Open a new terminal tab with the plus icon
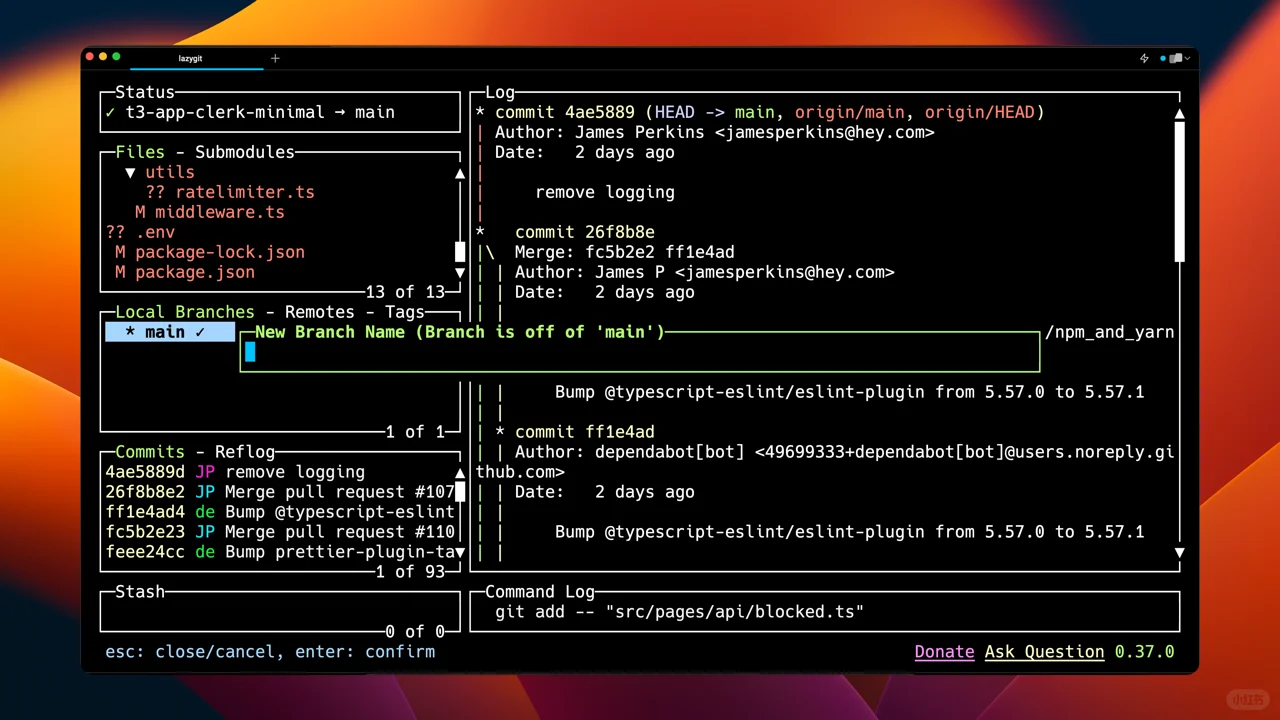Screen dimensions: 1280x720 [x=275, y=58]
